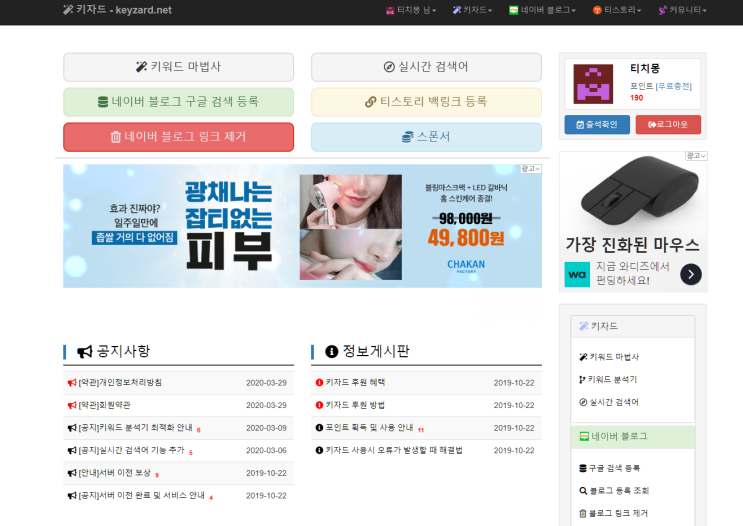Open [약관]개인정보처리방침 notice
This screenshot has width=743, height=526.
click(120, 382)
